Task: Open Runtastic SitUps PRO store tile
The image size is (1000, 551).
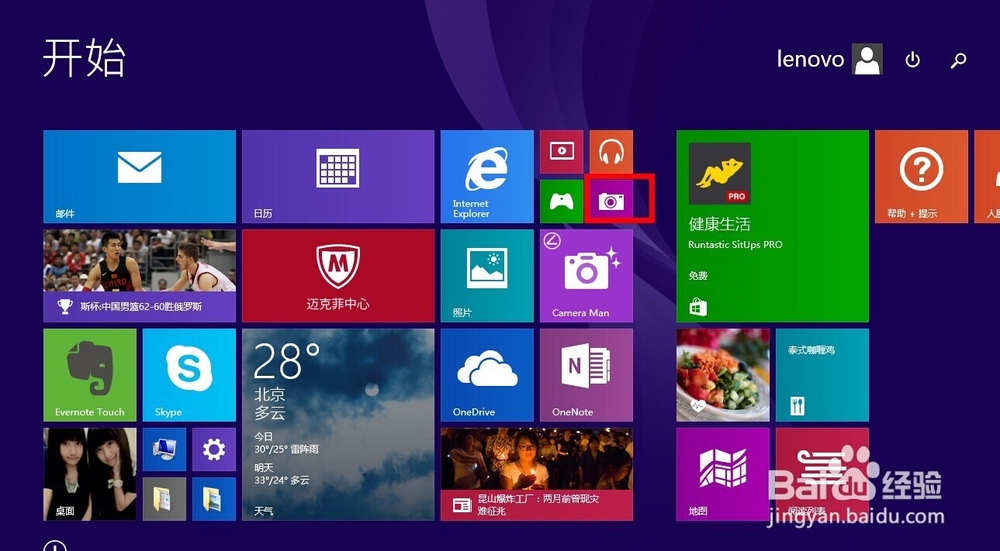Action: click(x=772, y=226)
